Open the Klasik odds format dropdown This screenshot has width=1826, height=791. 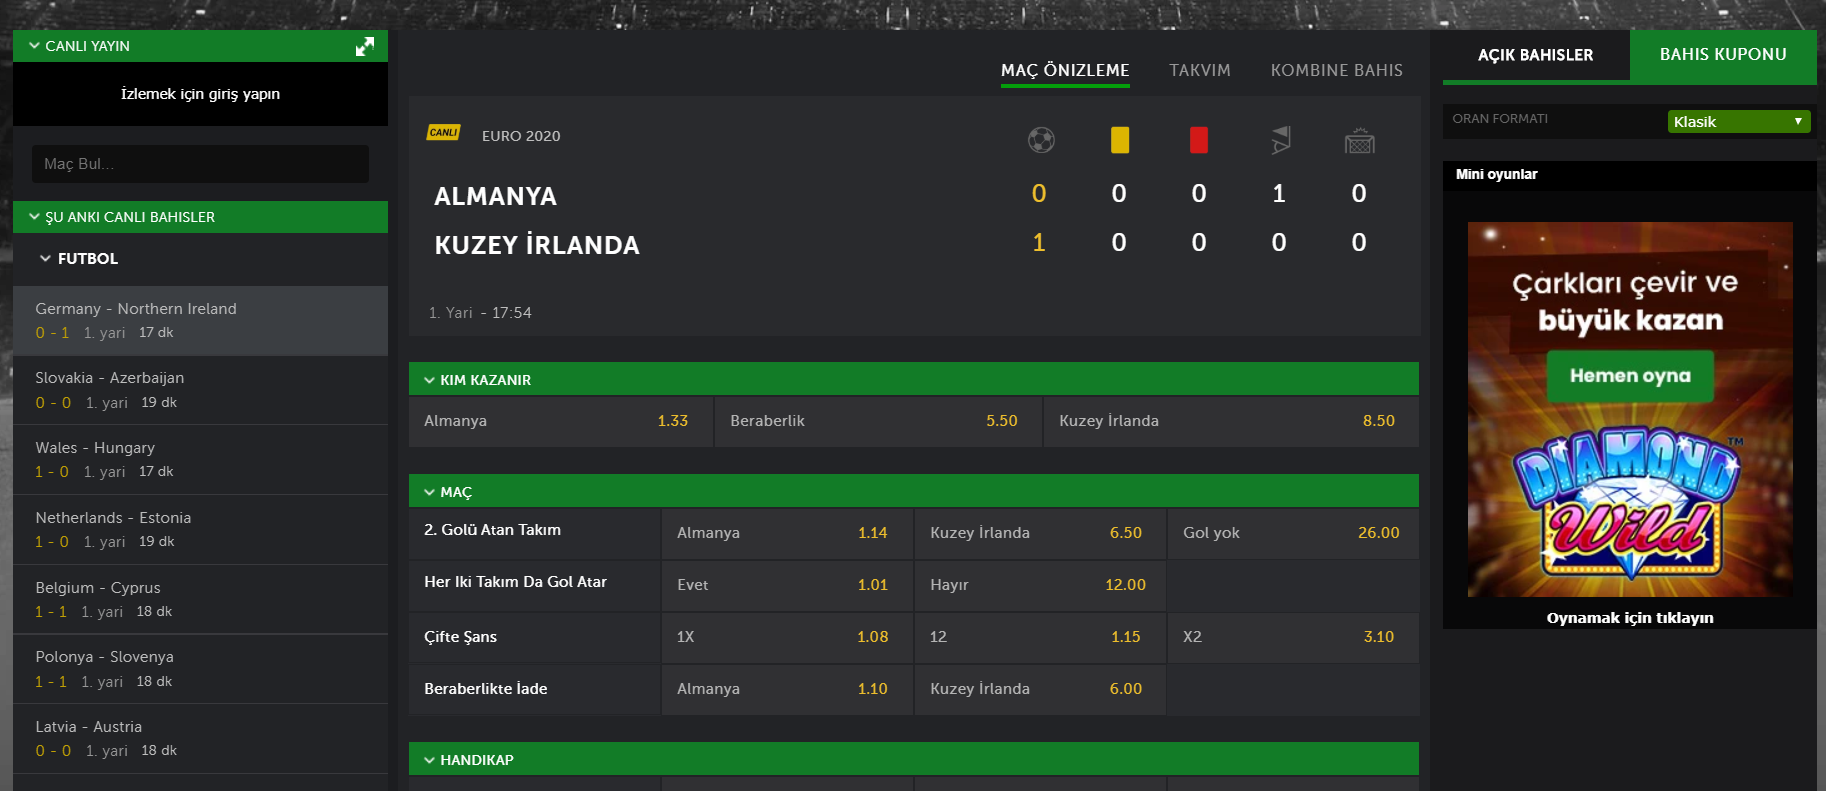tap(1738, 121)
